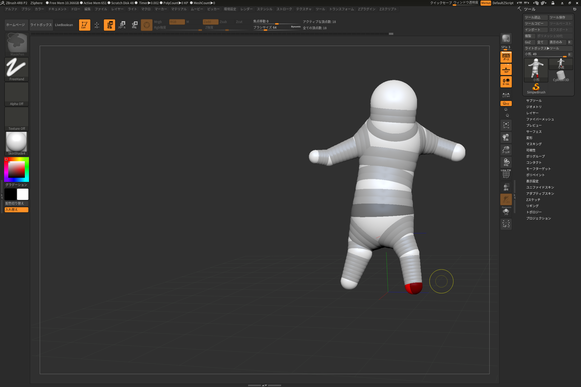581x387 pixels.
Task: Click the ブラシサイズ slider
Action: [277, 28]
